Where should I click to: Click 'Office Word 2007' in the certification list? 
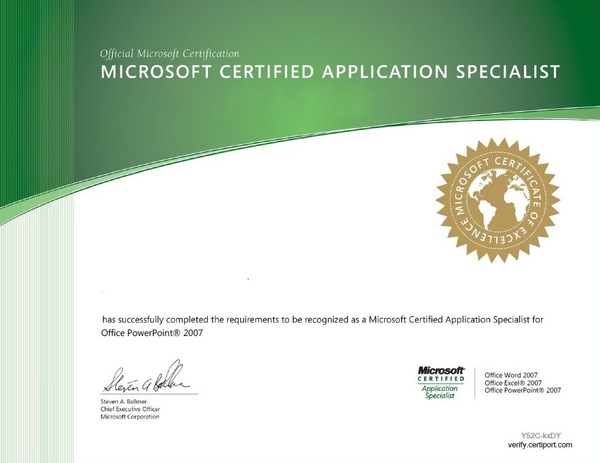511,375
